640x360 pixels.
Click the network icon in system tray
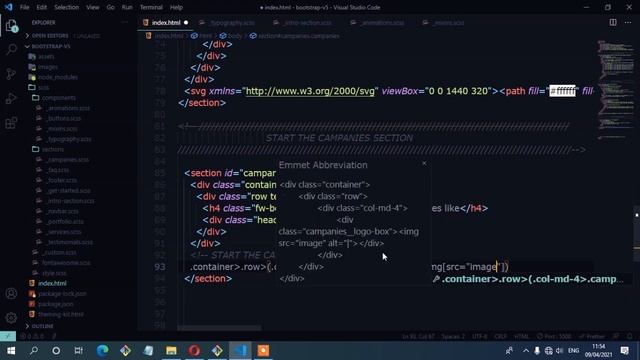[x=549, y=351]
